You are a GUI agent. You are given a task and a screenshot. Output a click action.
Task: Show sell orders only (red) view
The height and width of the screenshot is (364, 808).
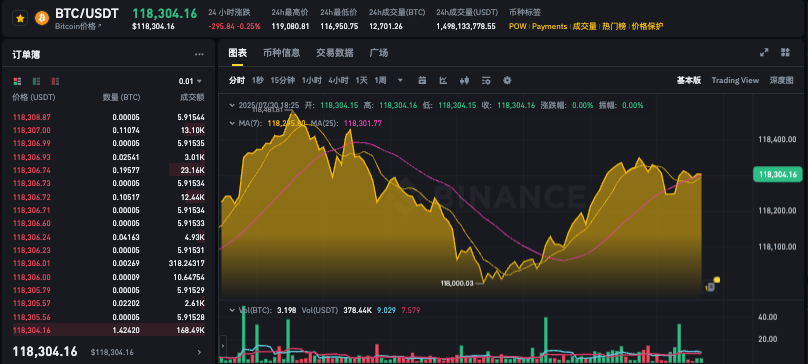coord(55,81)
